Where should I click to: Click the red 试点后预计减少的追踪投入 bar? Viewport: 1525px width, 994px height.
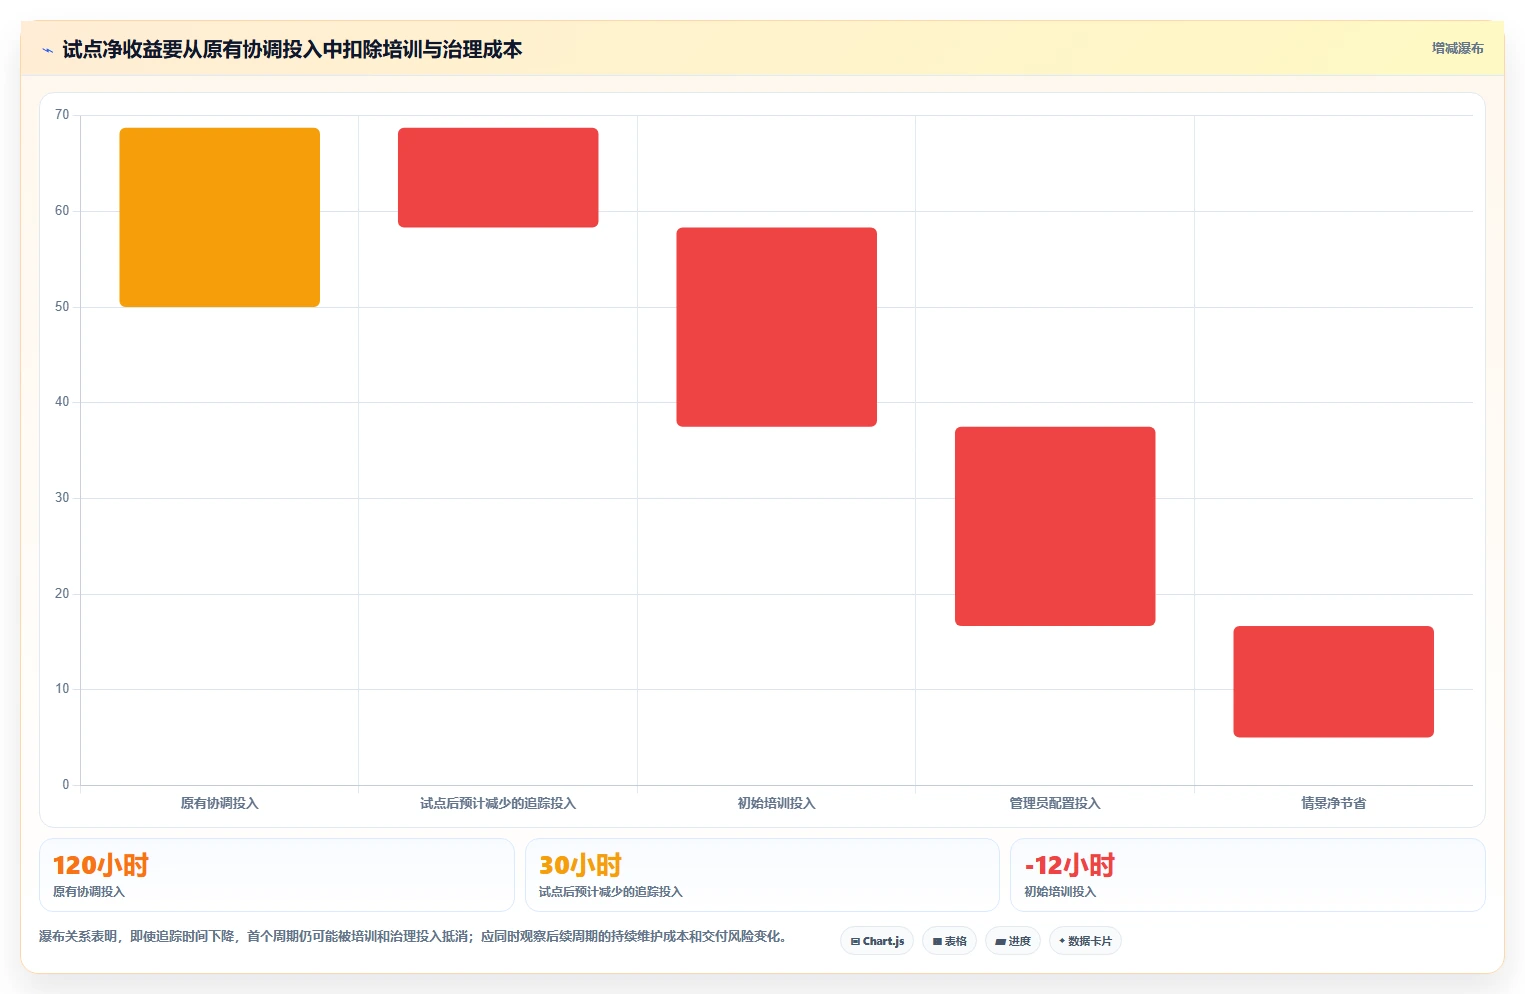tap(498, 177)
